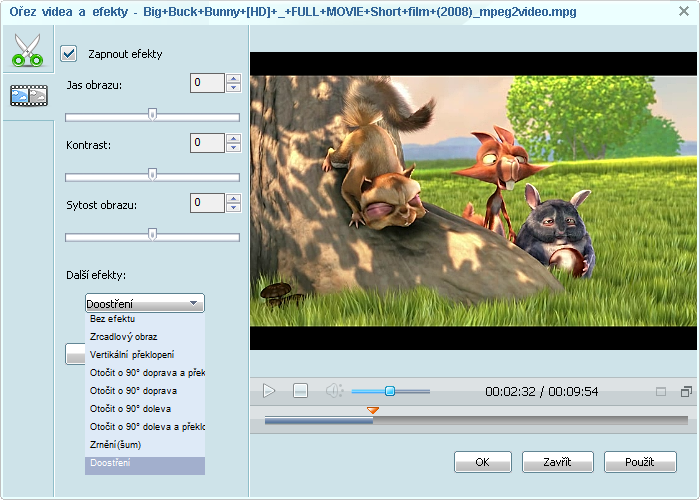Increase Jas obrazu with up arrow
Screen dimensions: 700x500
point(233,79)
